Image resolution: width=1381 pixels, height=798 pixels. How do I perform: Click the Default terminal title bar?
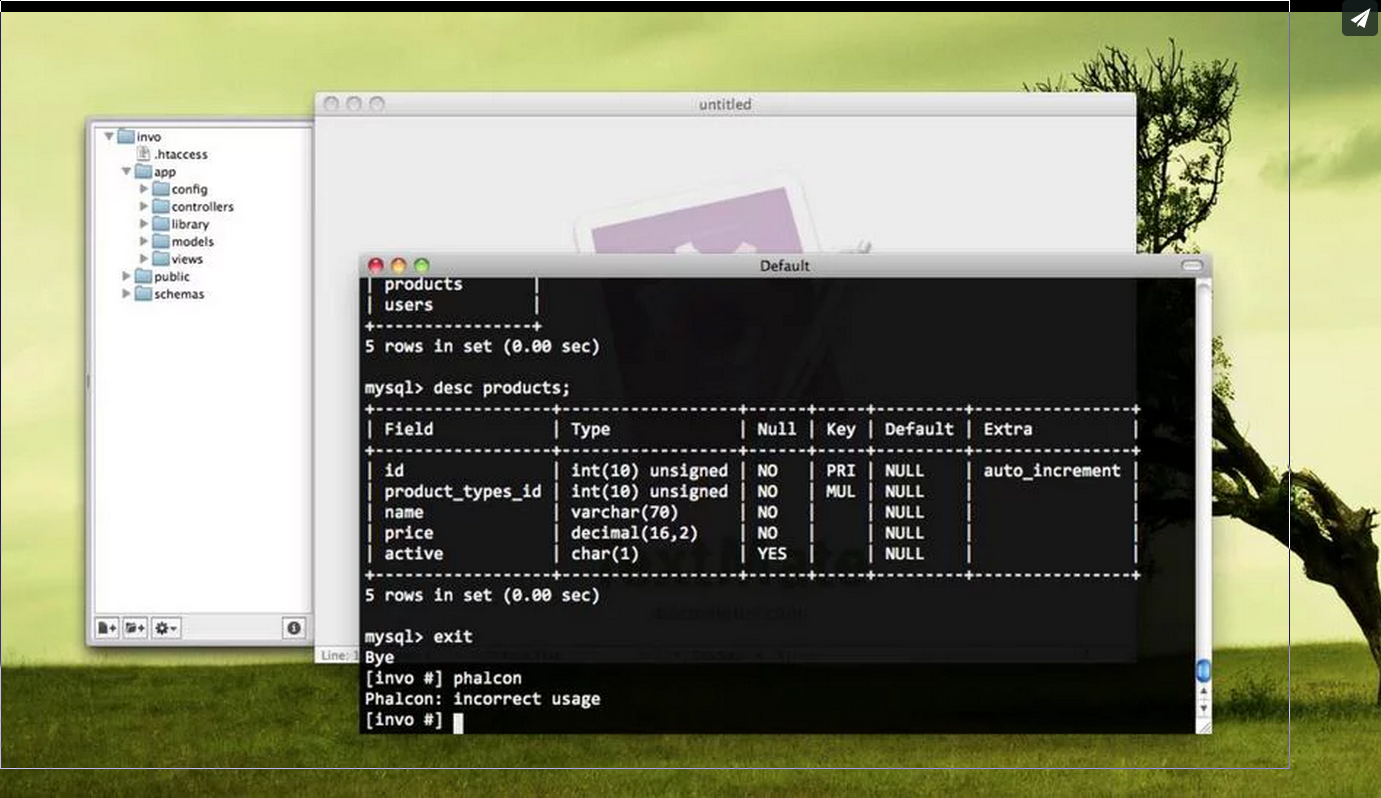pos(783,266)
